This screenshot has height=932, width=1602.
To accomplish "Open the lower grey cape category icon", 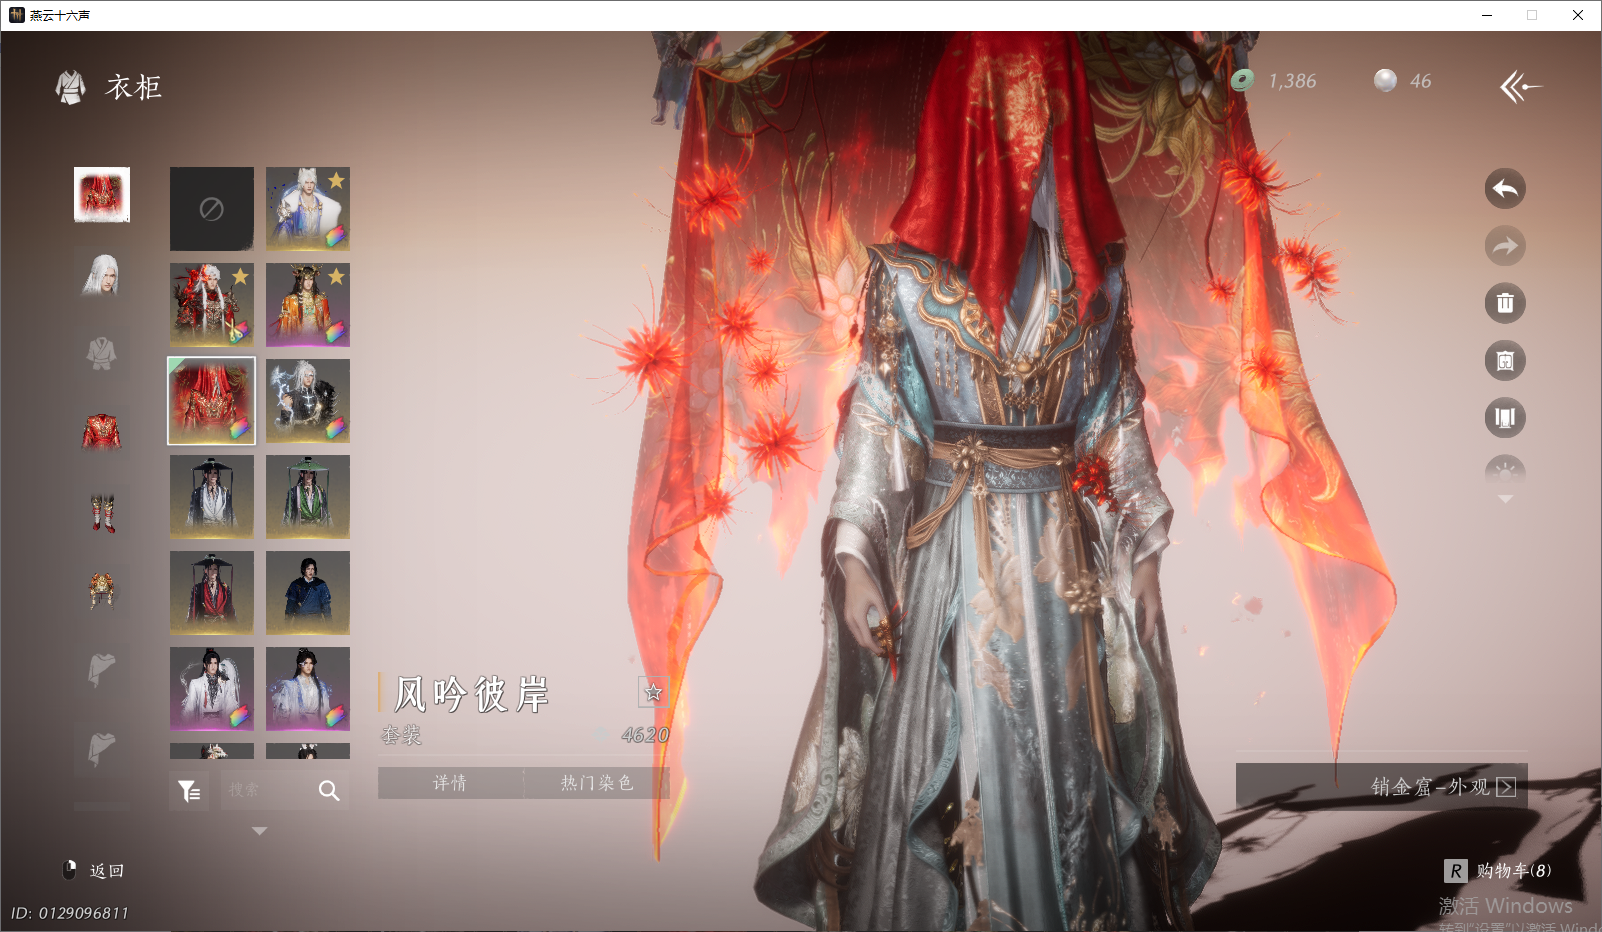I will (102, 750).
